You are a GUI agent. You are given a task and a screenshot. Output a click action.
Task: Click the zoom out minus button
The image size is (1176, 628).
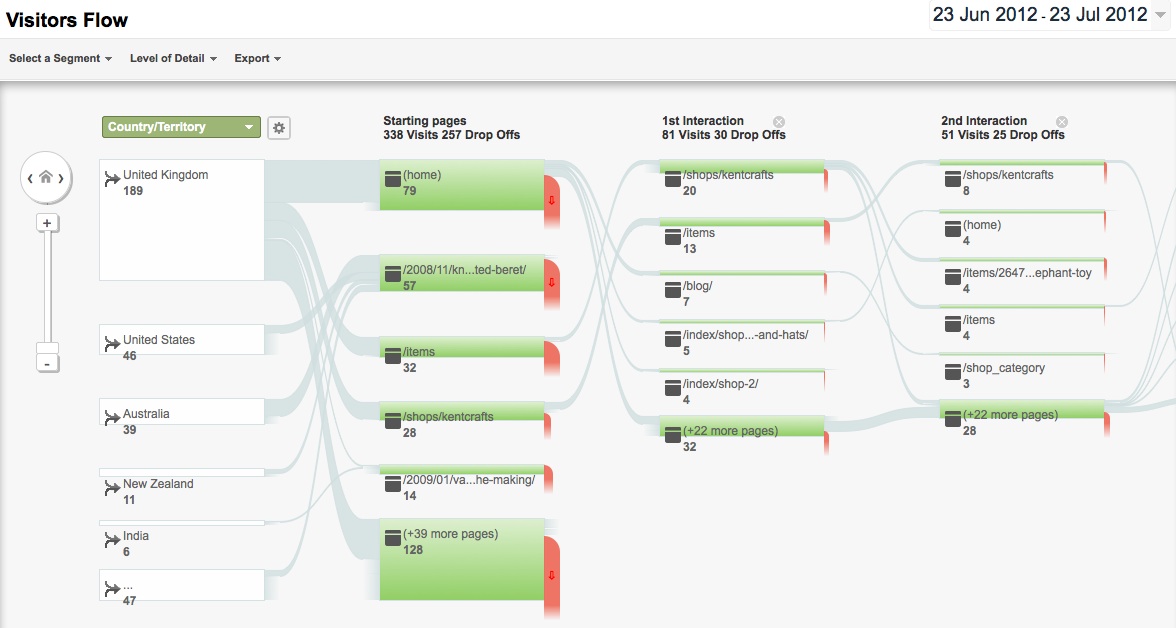coord(47,364)
